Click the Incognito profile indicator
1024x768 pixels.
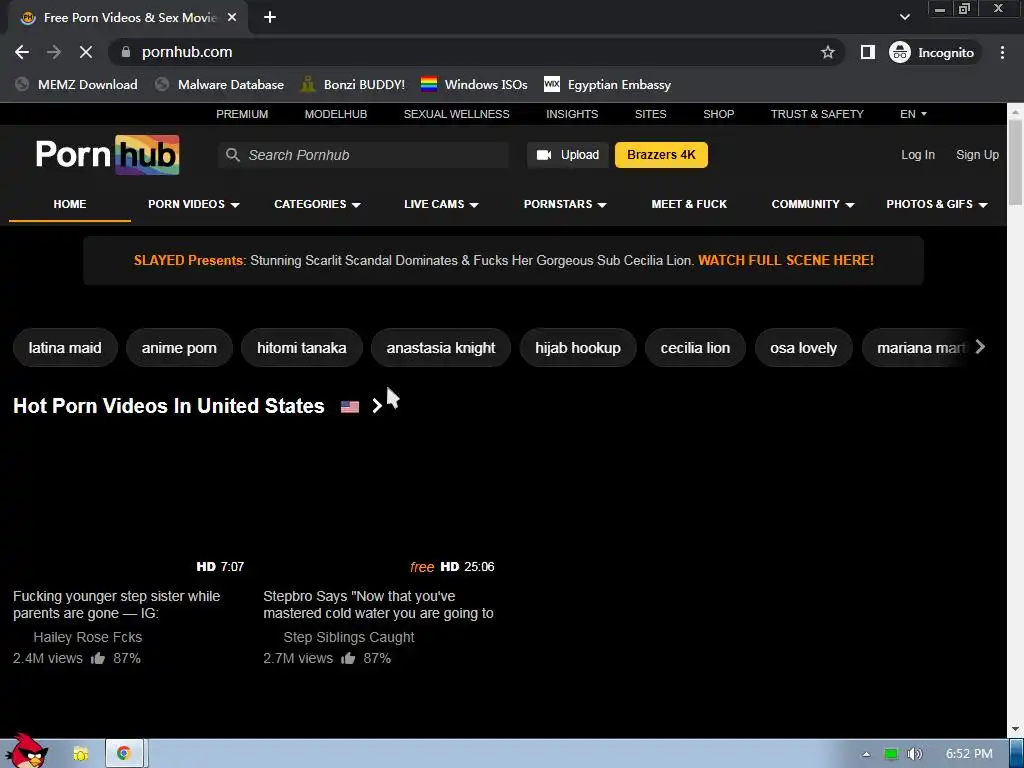[x=932, y=52]
